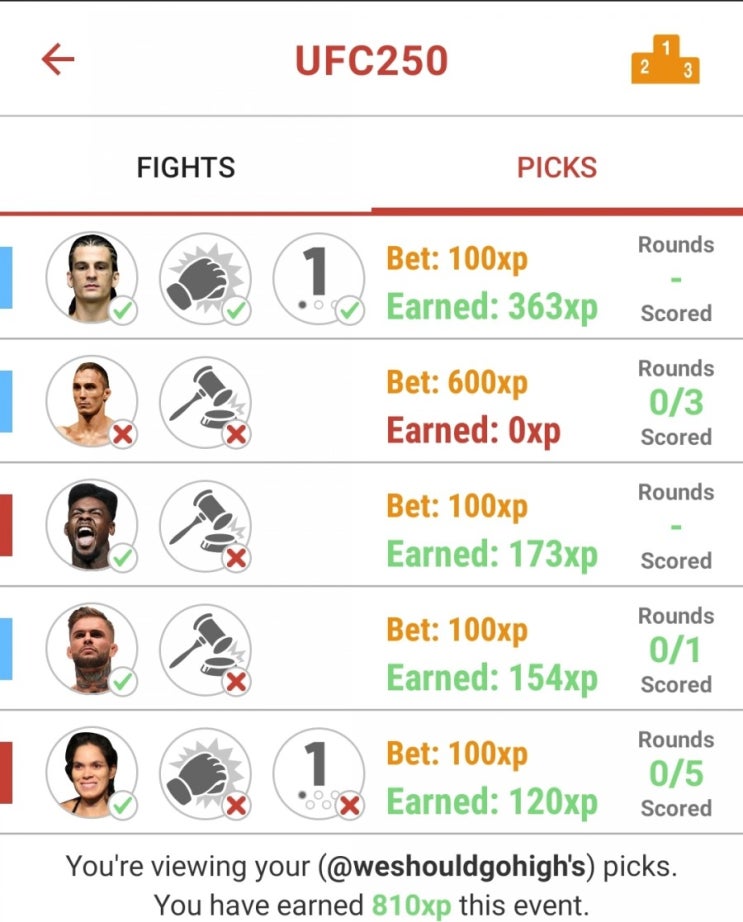Open the orange leaderboard podium icon
Viewport: 743px width, 922px height.
coord(665,59)
